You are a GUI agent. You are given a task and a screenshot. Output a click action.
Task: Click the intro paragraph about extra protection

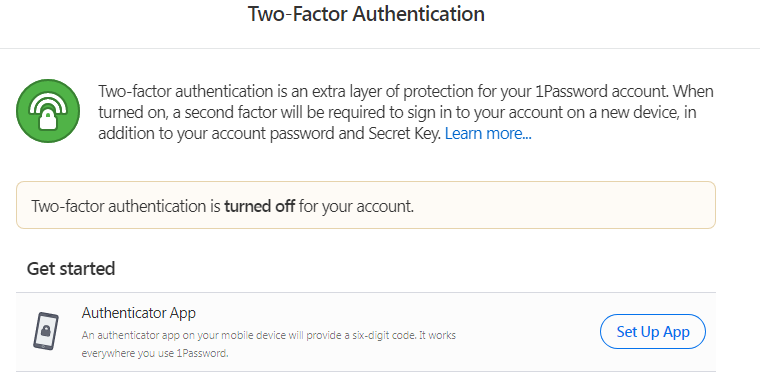pyautogui.click(x=406, y=112)
